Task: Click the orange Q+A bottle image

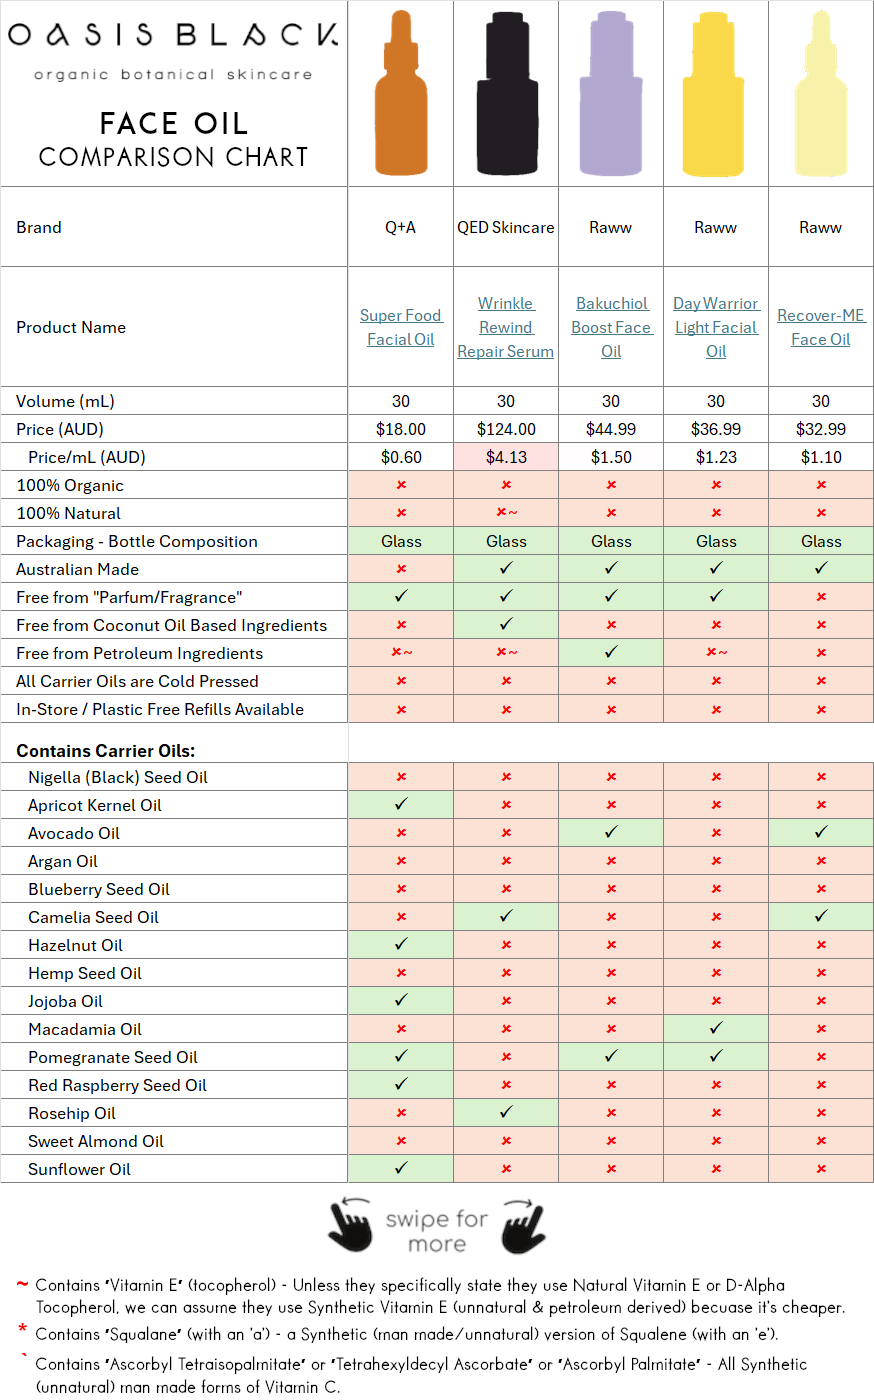Action: [401, 93]
